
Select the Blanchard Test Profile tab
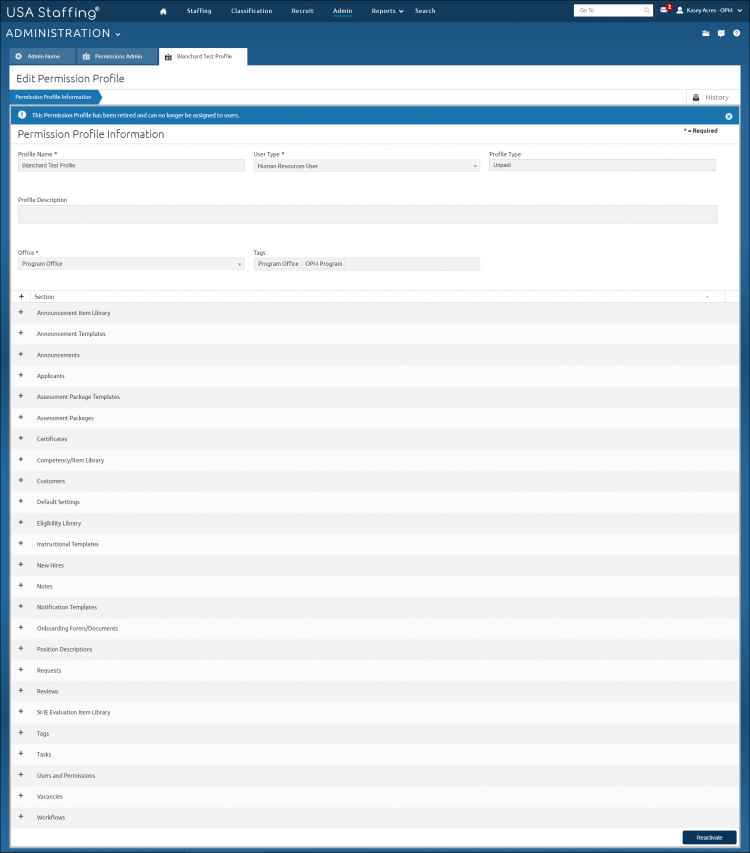[203, 57]
